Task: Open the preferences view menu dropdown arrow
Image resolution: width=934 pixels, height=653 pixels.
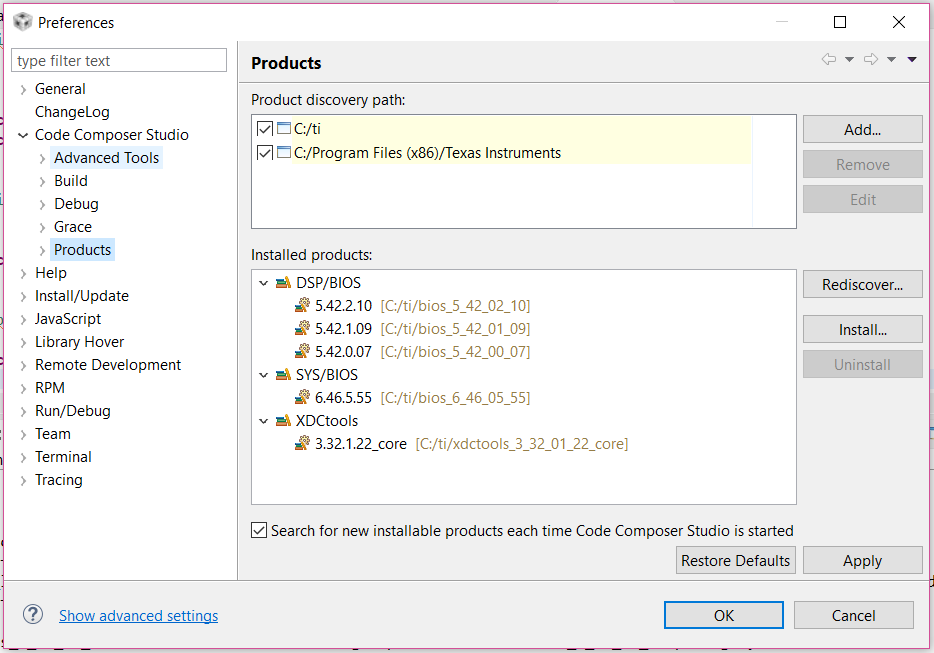Action: coord(912,60)
